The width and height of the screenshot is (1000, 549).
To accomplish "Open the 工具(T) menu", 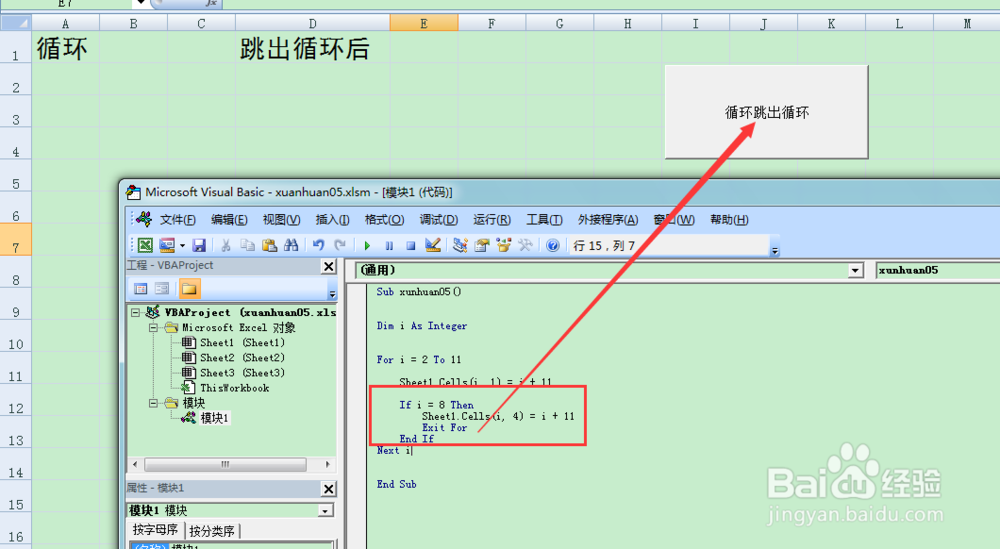I will point(544,220).
